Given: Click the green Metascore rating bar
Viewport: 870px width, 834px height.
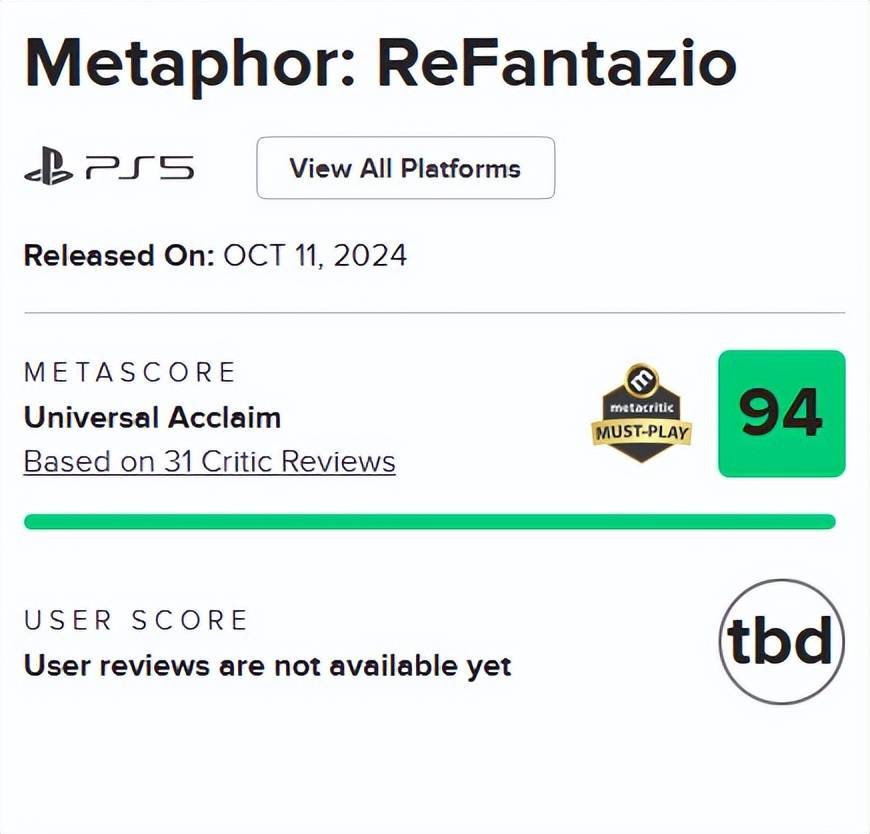Looking at the screenshot, I should [x=429, y=521].
